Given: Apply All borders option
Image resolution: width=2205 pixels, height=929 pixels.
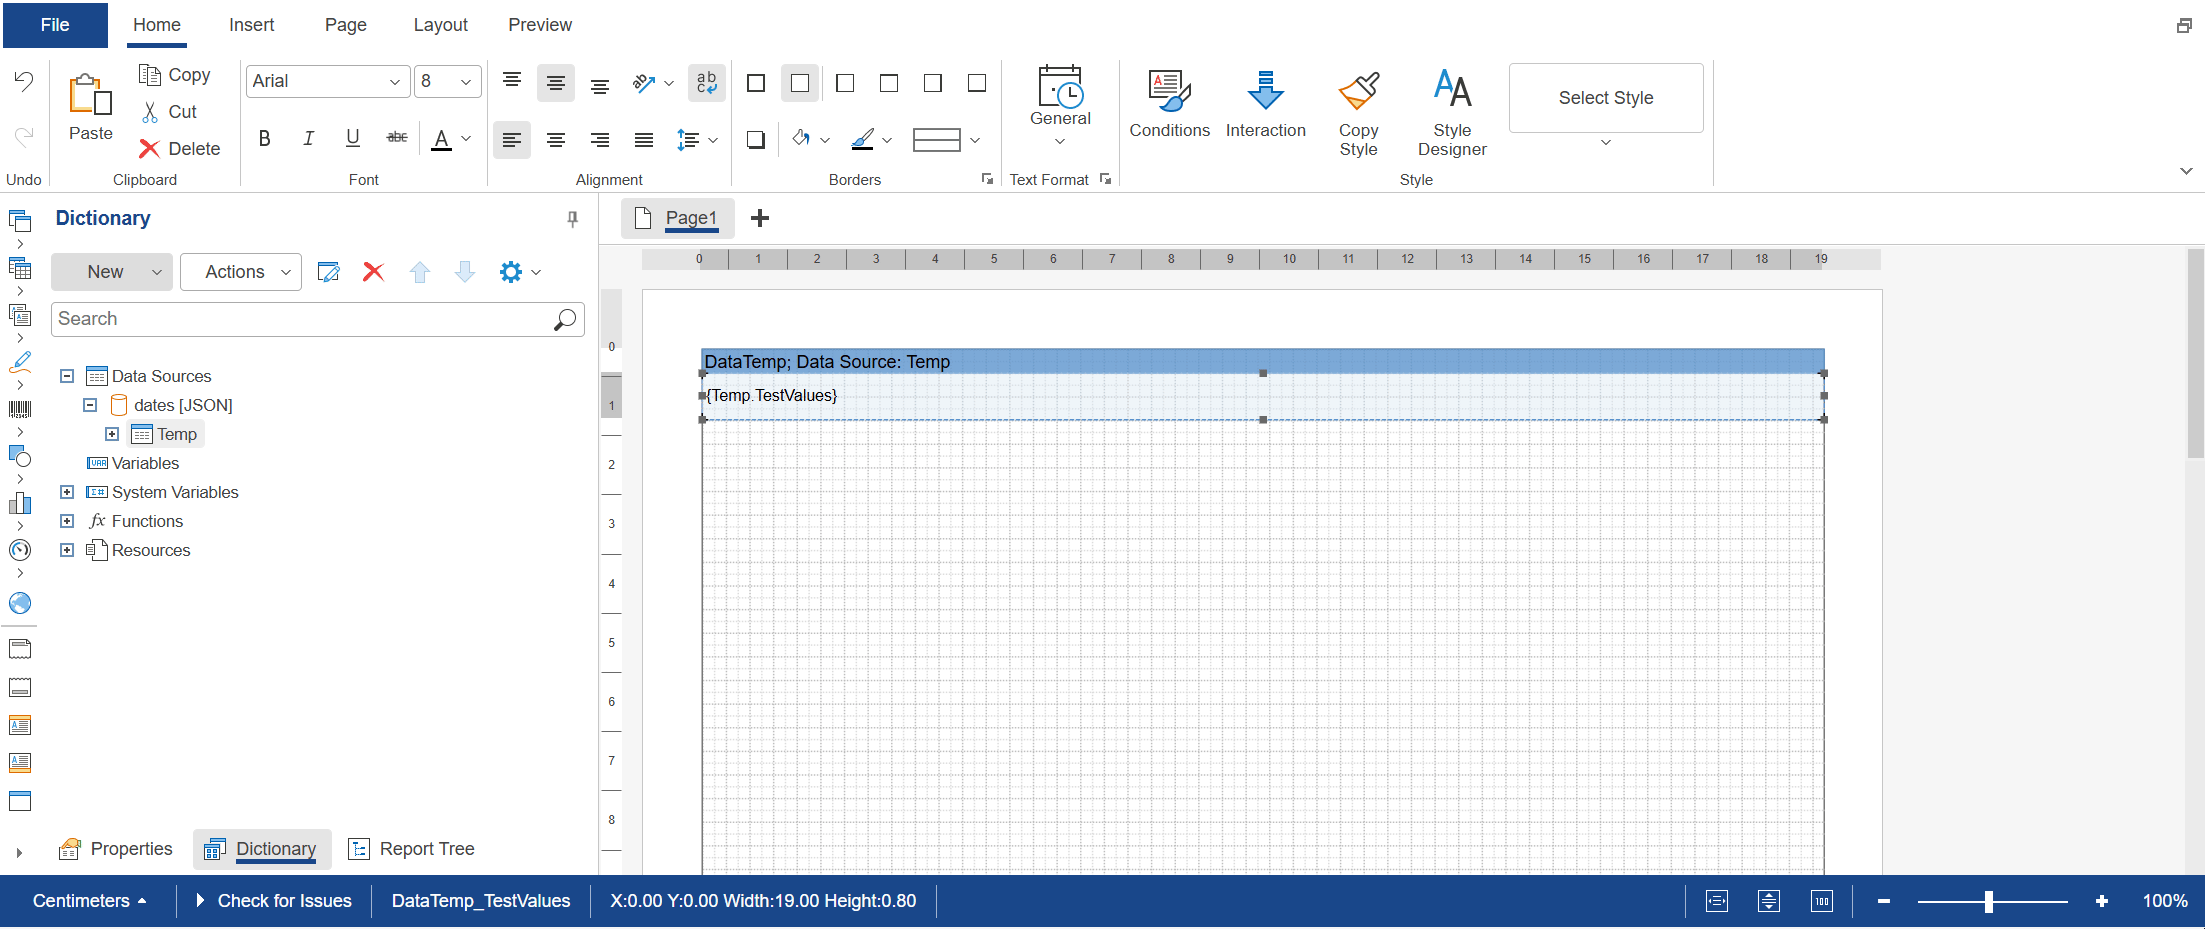Looking at the screenshot, I should click(x=756, y=83).
